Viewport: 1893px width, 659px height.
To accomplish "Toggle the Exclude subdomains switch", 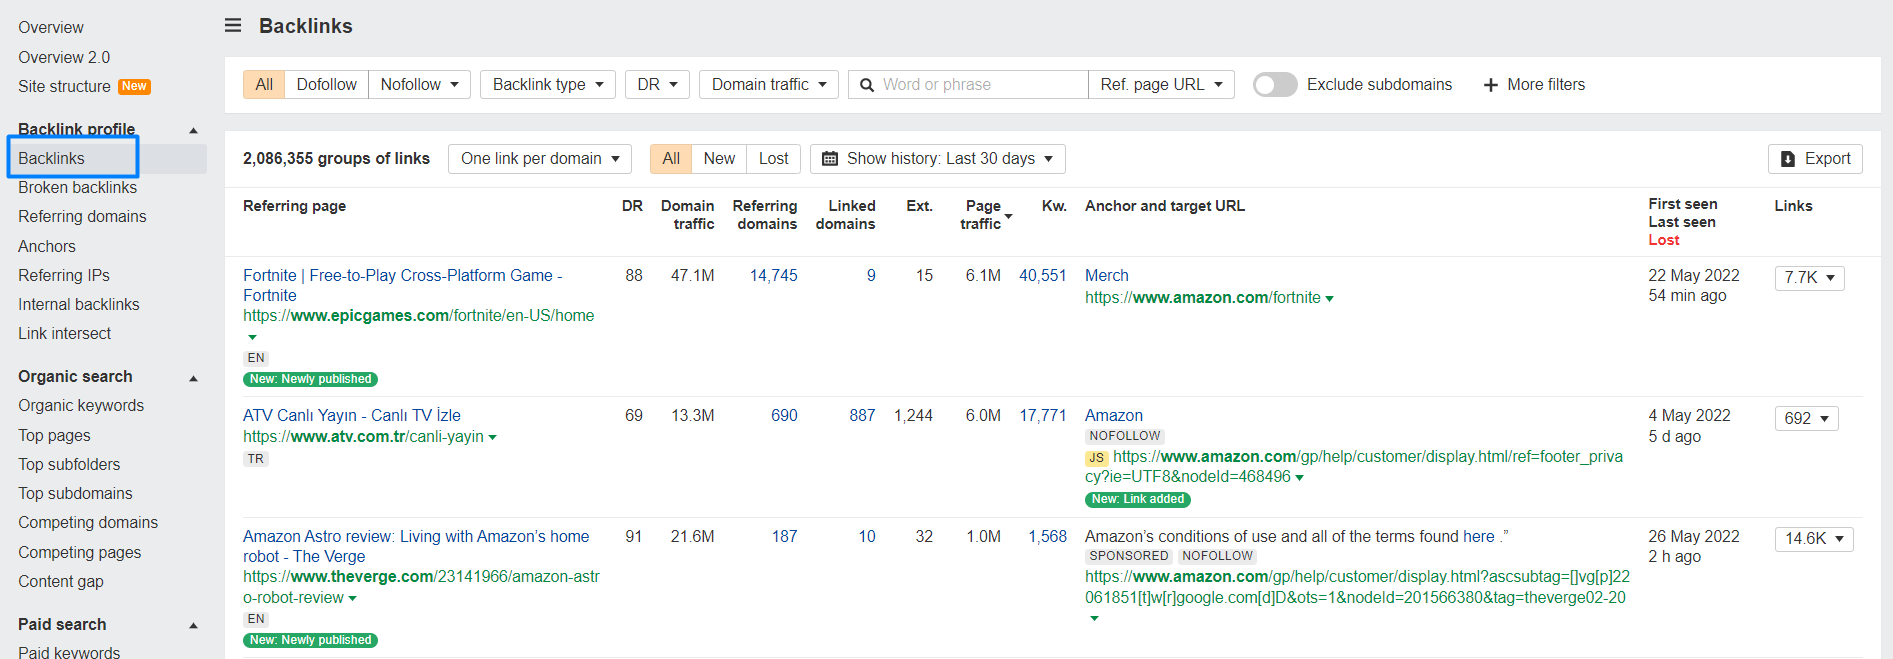I will tap(1275, 85).
